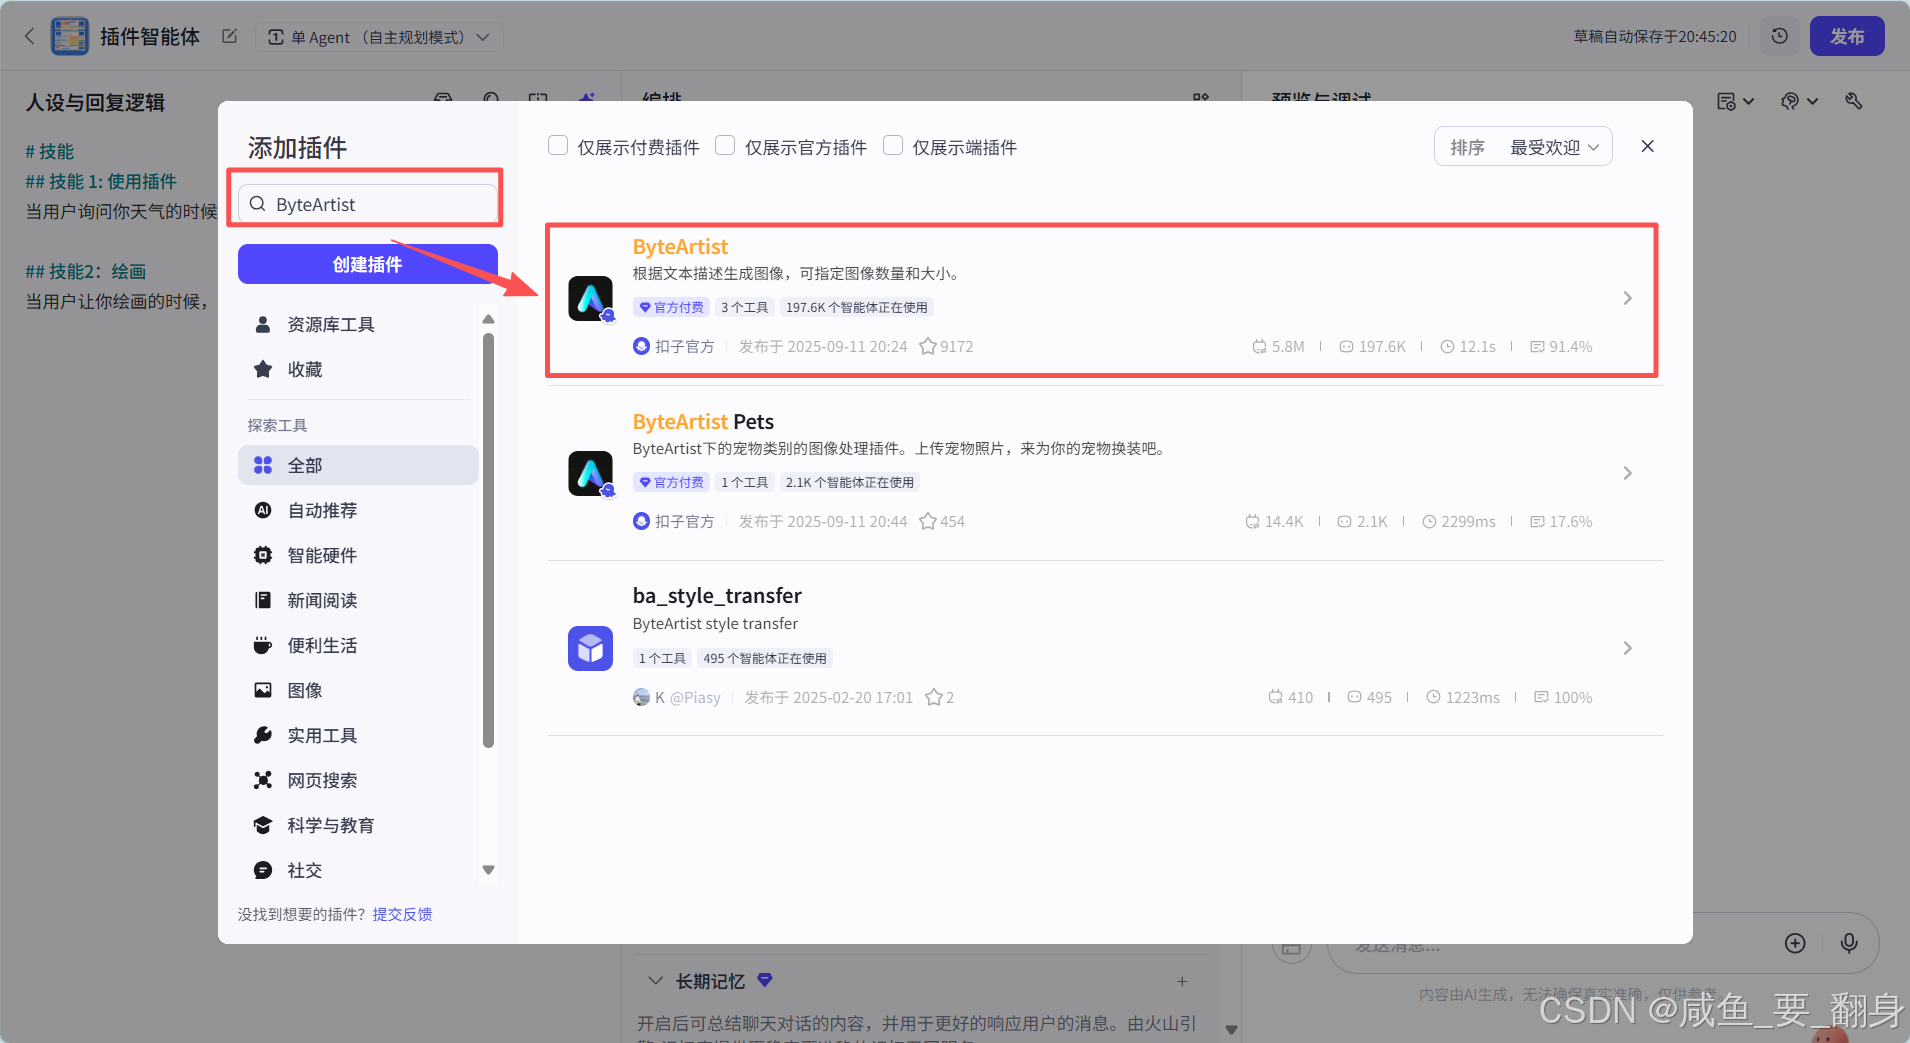Click the 科学与教育 graduation cap icon
The height and width of the screenshot is (1043, 1910).
(x=263, y=825)
